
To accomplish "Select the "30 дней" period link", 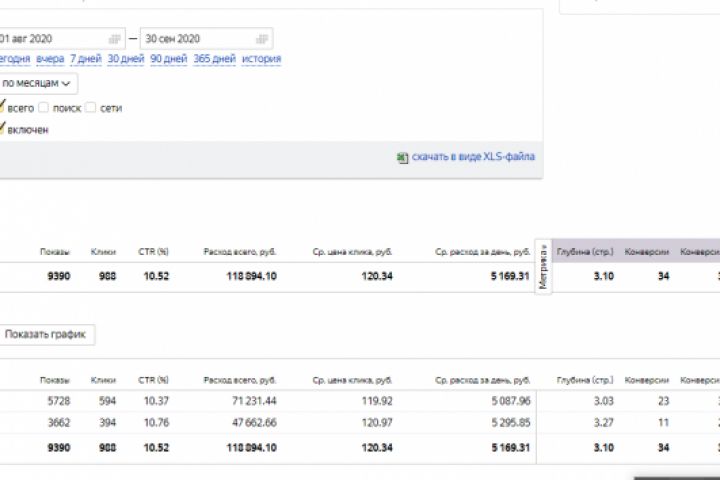I will pos(126,59).
